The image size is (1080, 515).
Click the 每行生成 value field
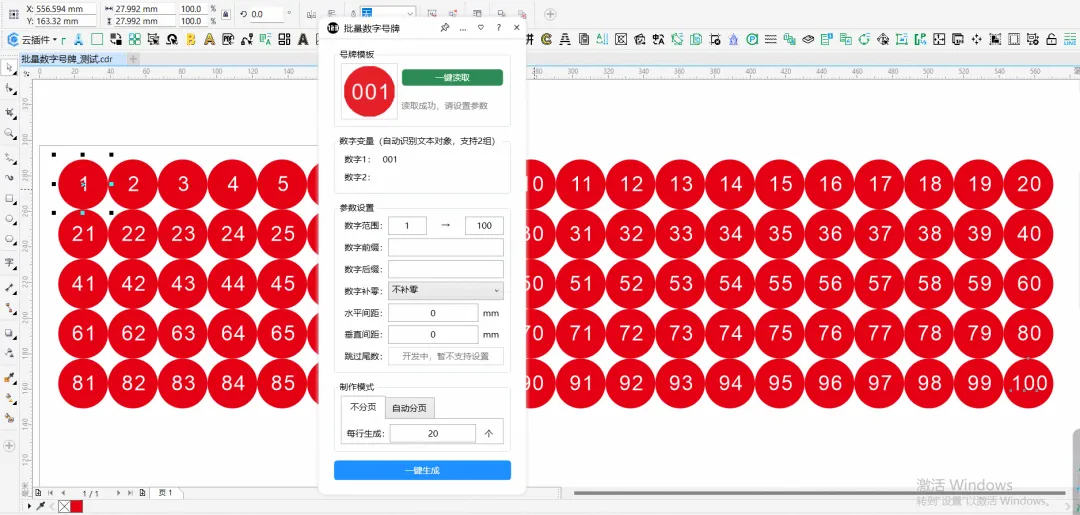coord(433,434)
